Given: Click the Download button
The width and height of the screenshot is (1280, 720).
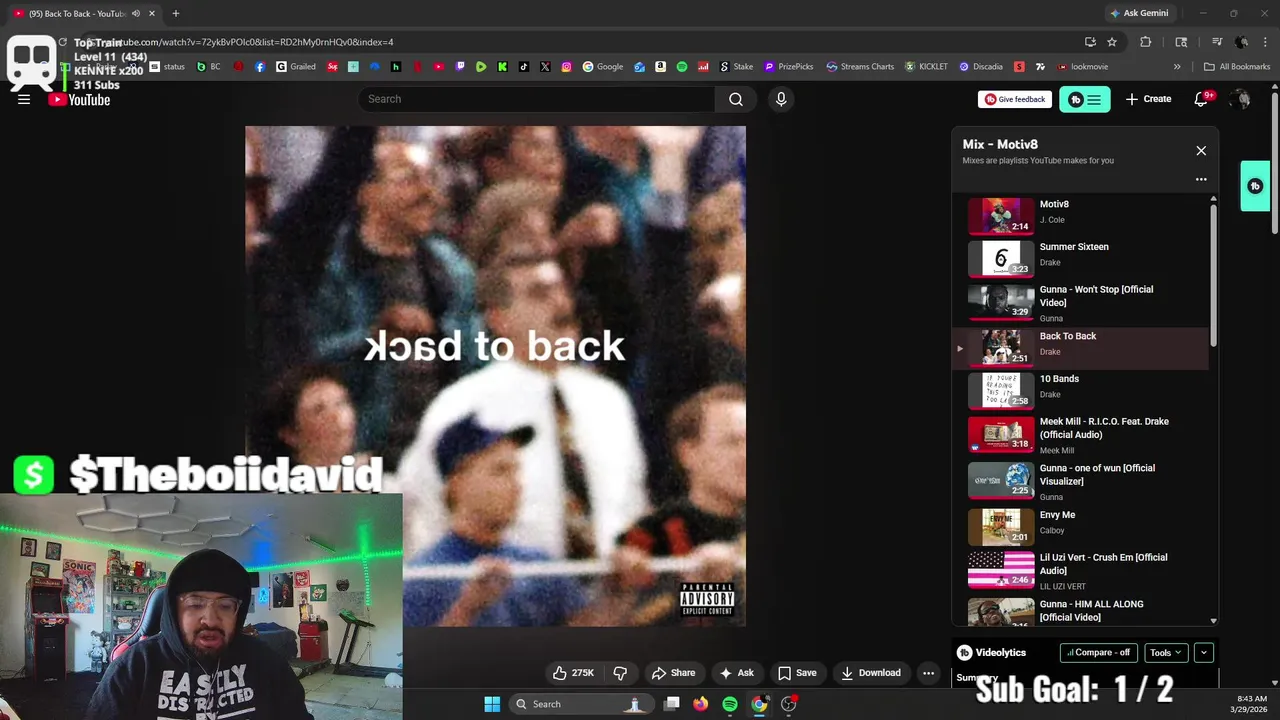Looking at the screenshot, I should click(871, 673).
